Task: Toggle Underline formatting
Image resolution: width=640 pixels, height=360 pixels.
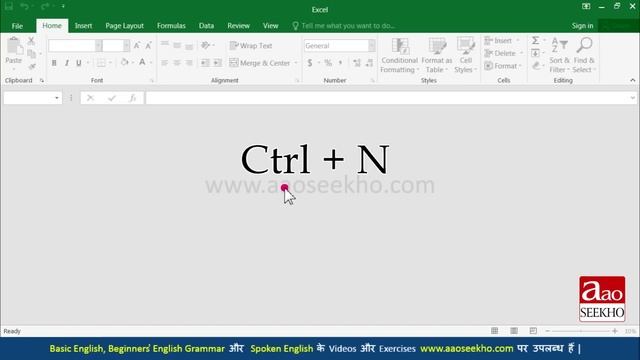Action: tap(79, 63)
